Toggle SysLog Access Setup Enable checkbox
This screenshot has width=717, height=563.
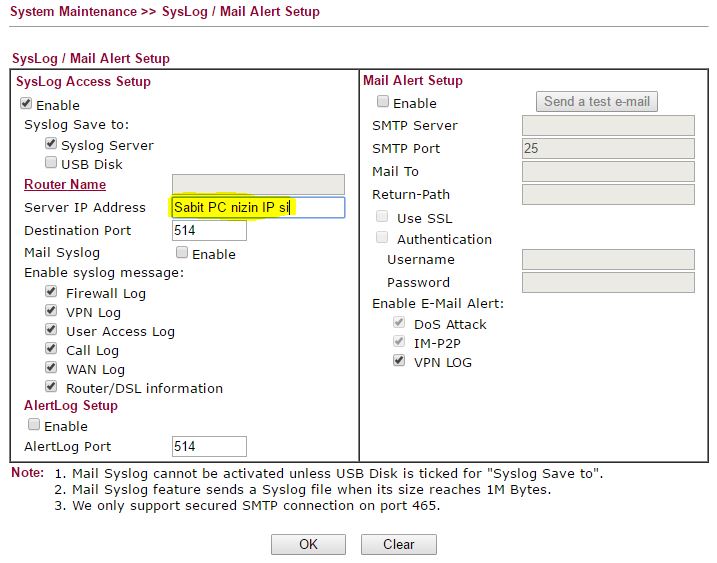26,104
